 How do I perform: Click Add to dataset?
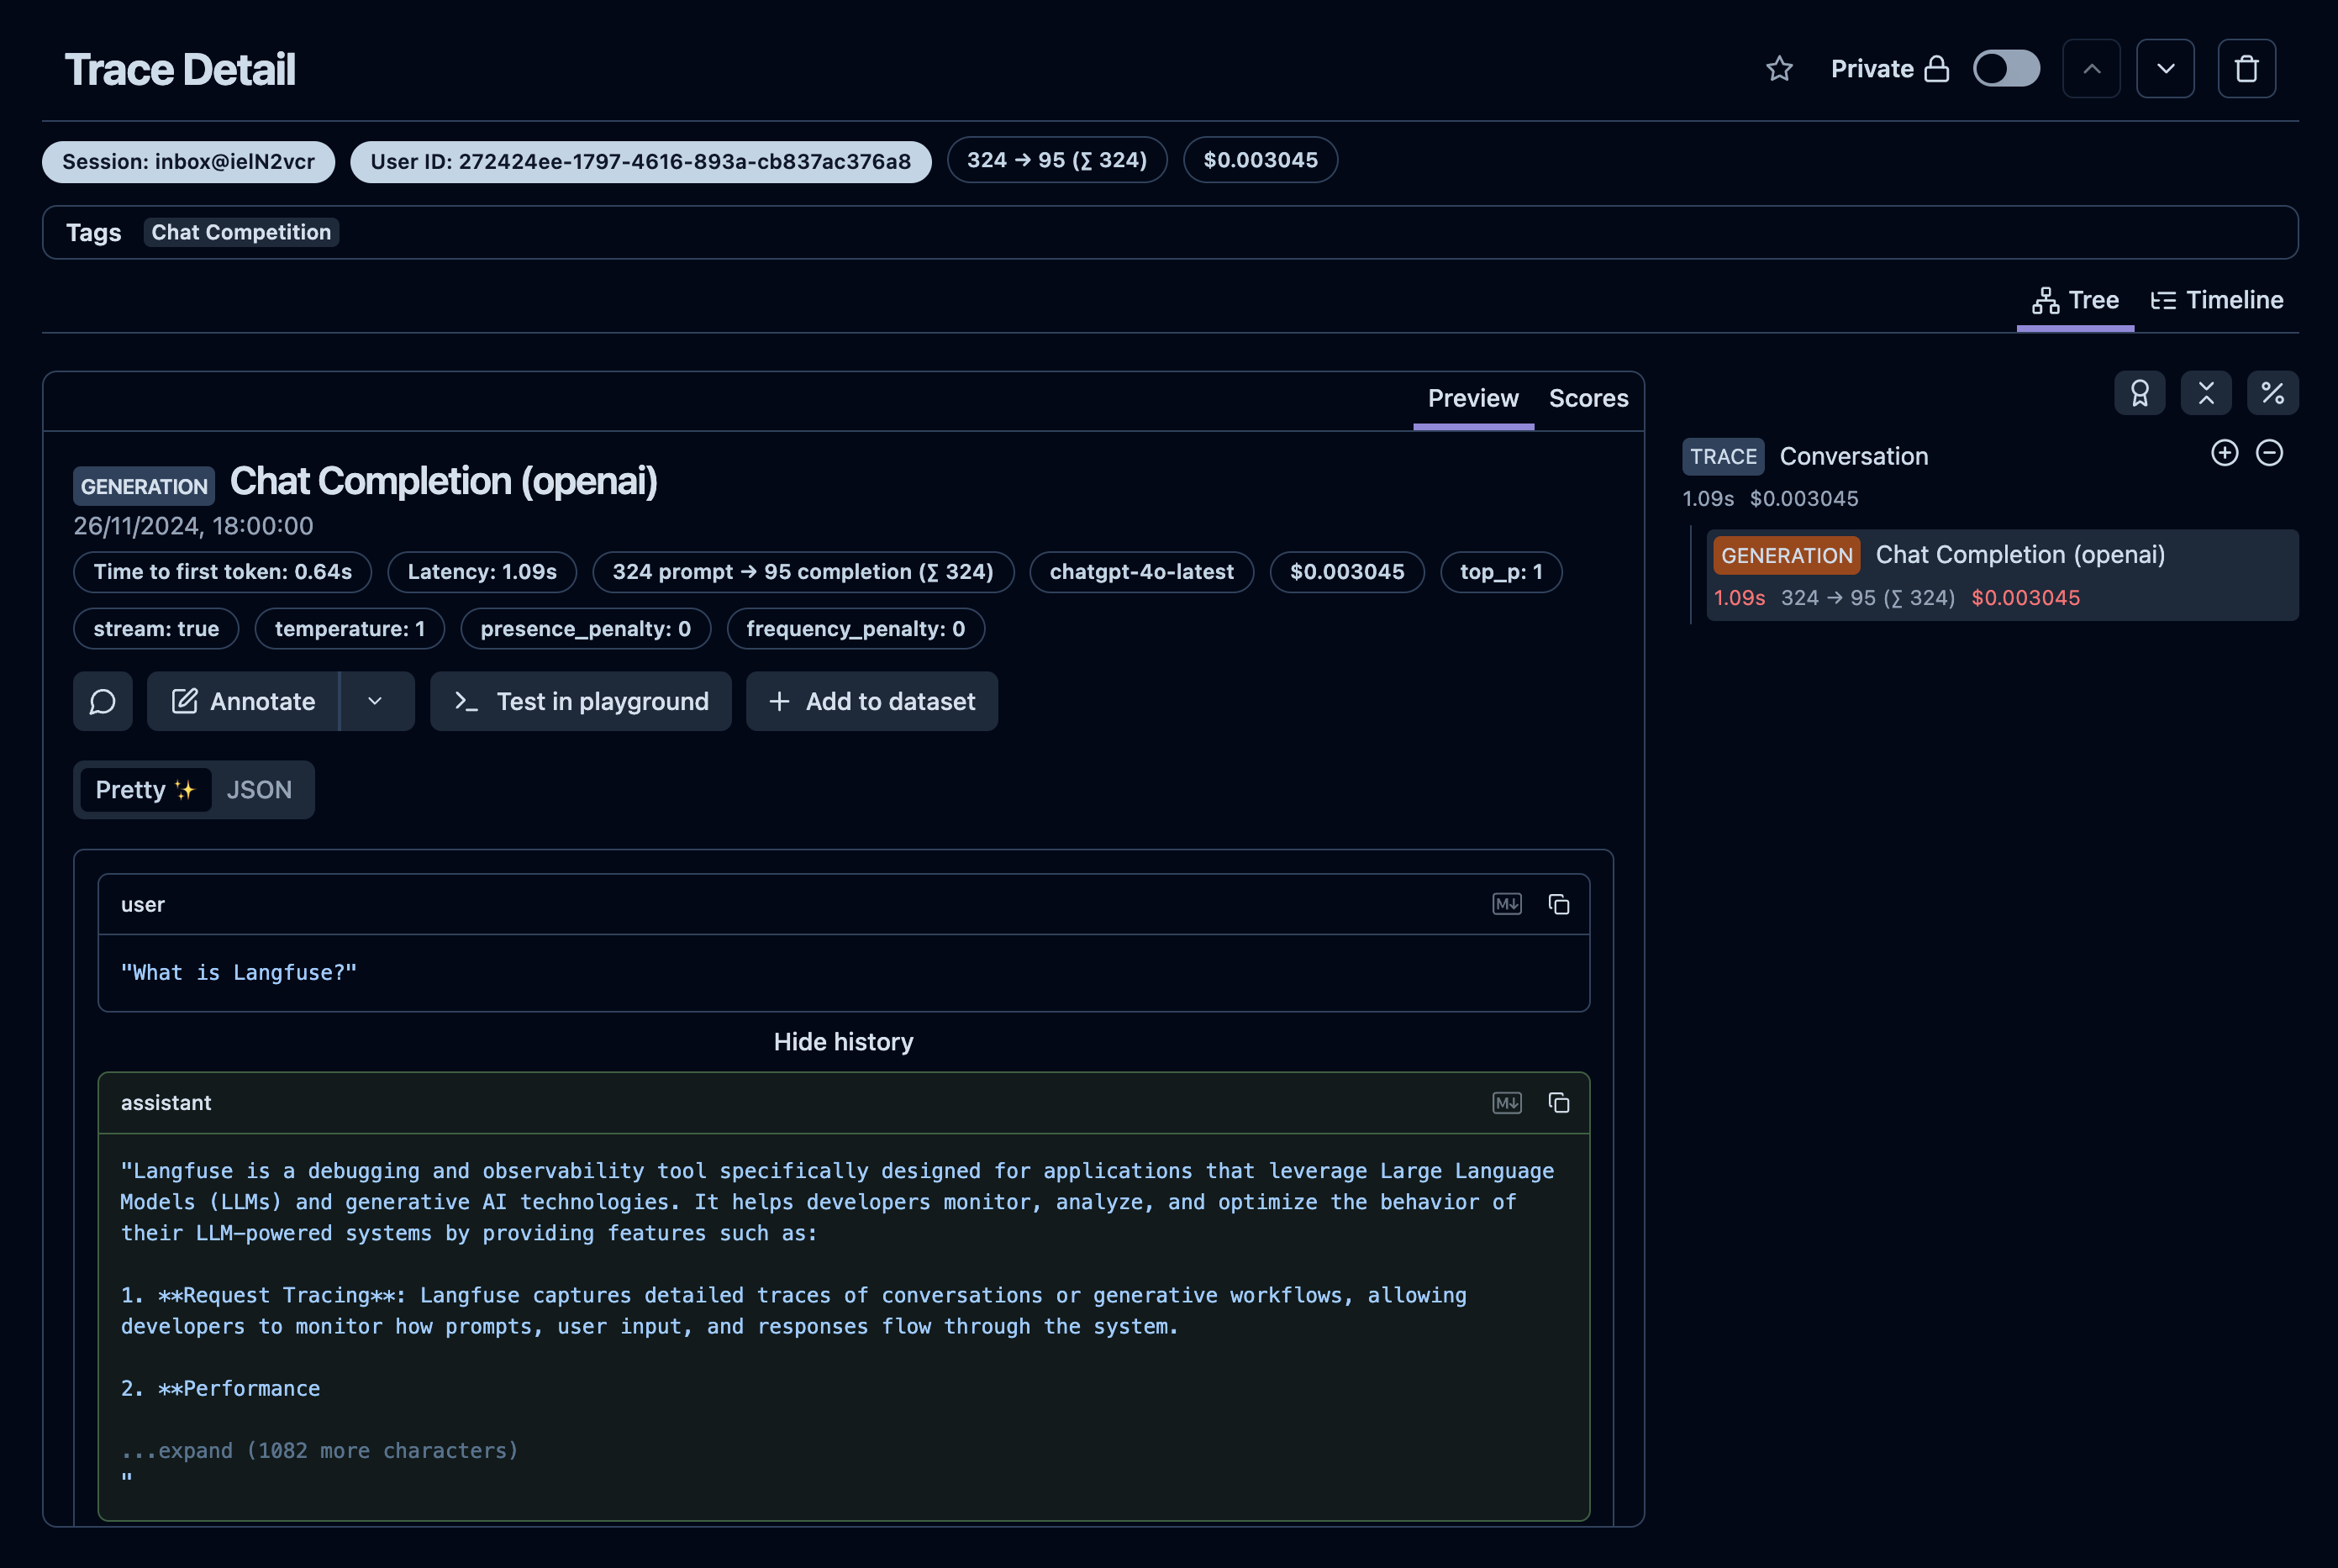(871, 701)
